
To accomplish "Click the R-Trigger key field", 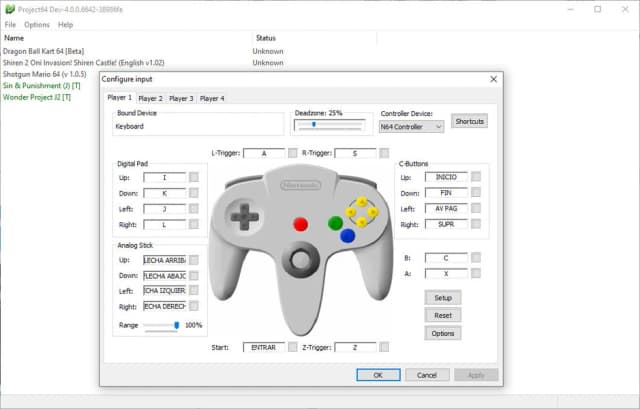I will (355, 153).
